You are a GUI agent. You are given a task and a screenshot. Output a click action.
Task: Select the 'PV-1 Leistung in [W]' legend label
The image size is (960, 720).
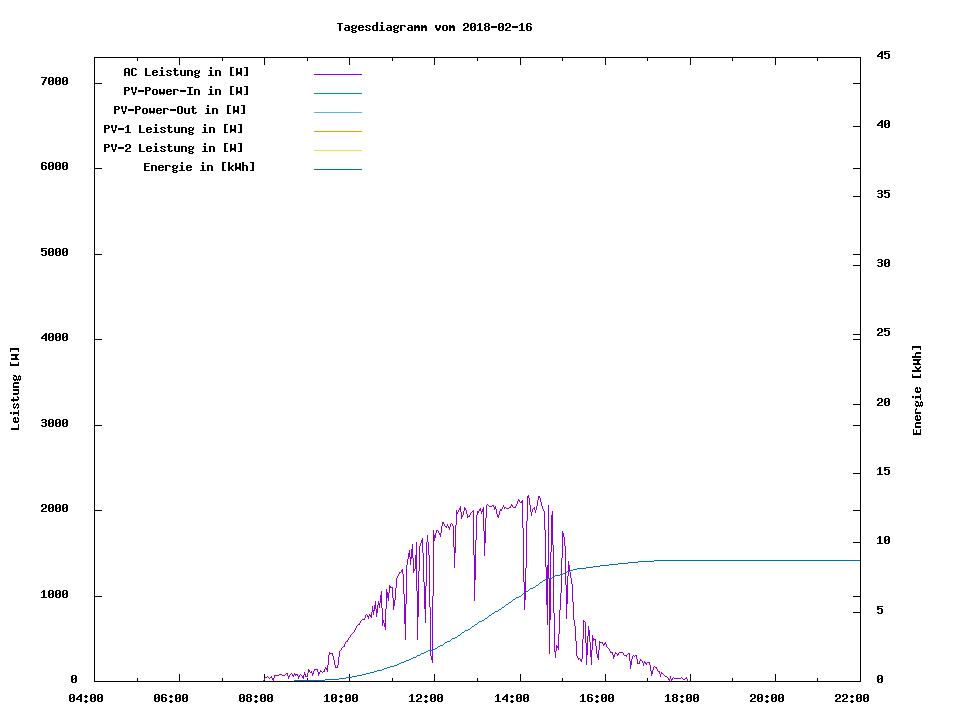[174, 129]
